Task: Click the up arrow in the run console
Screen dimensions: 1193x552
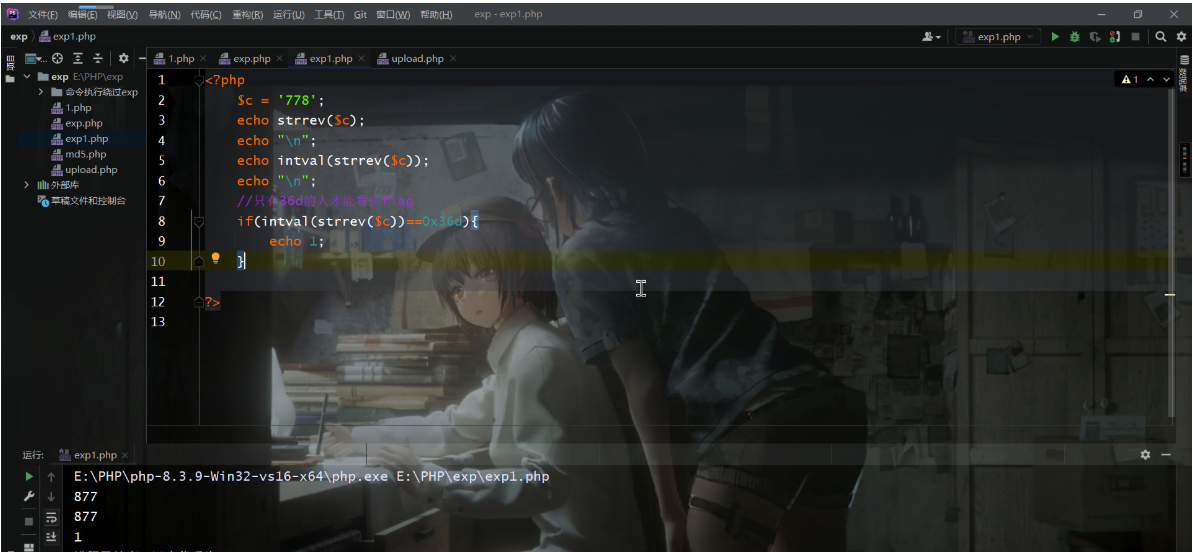Action: 51,477
